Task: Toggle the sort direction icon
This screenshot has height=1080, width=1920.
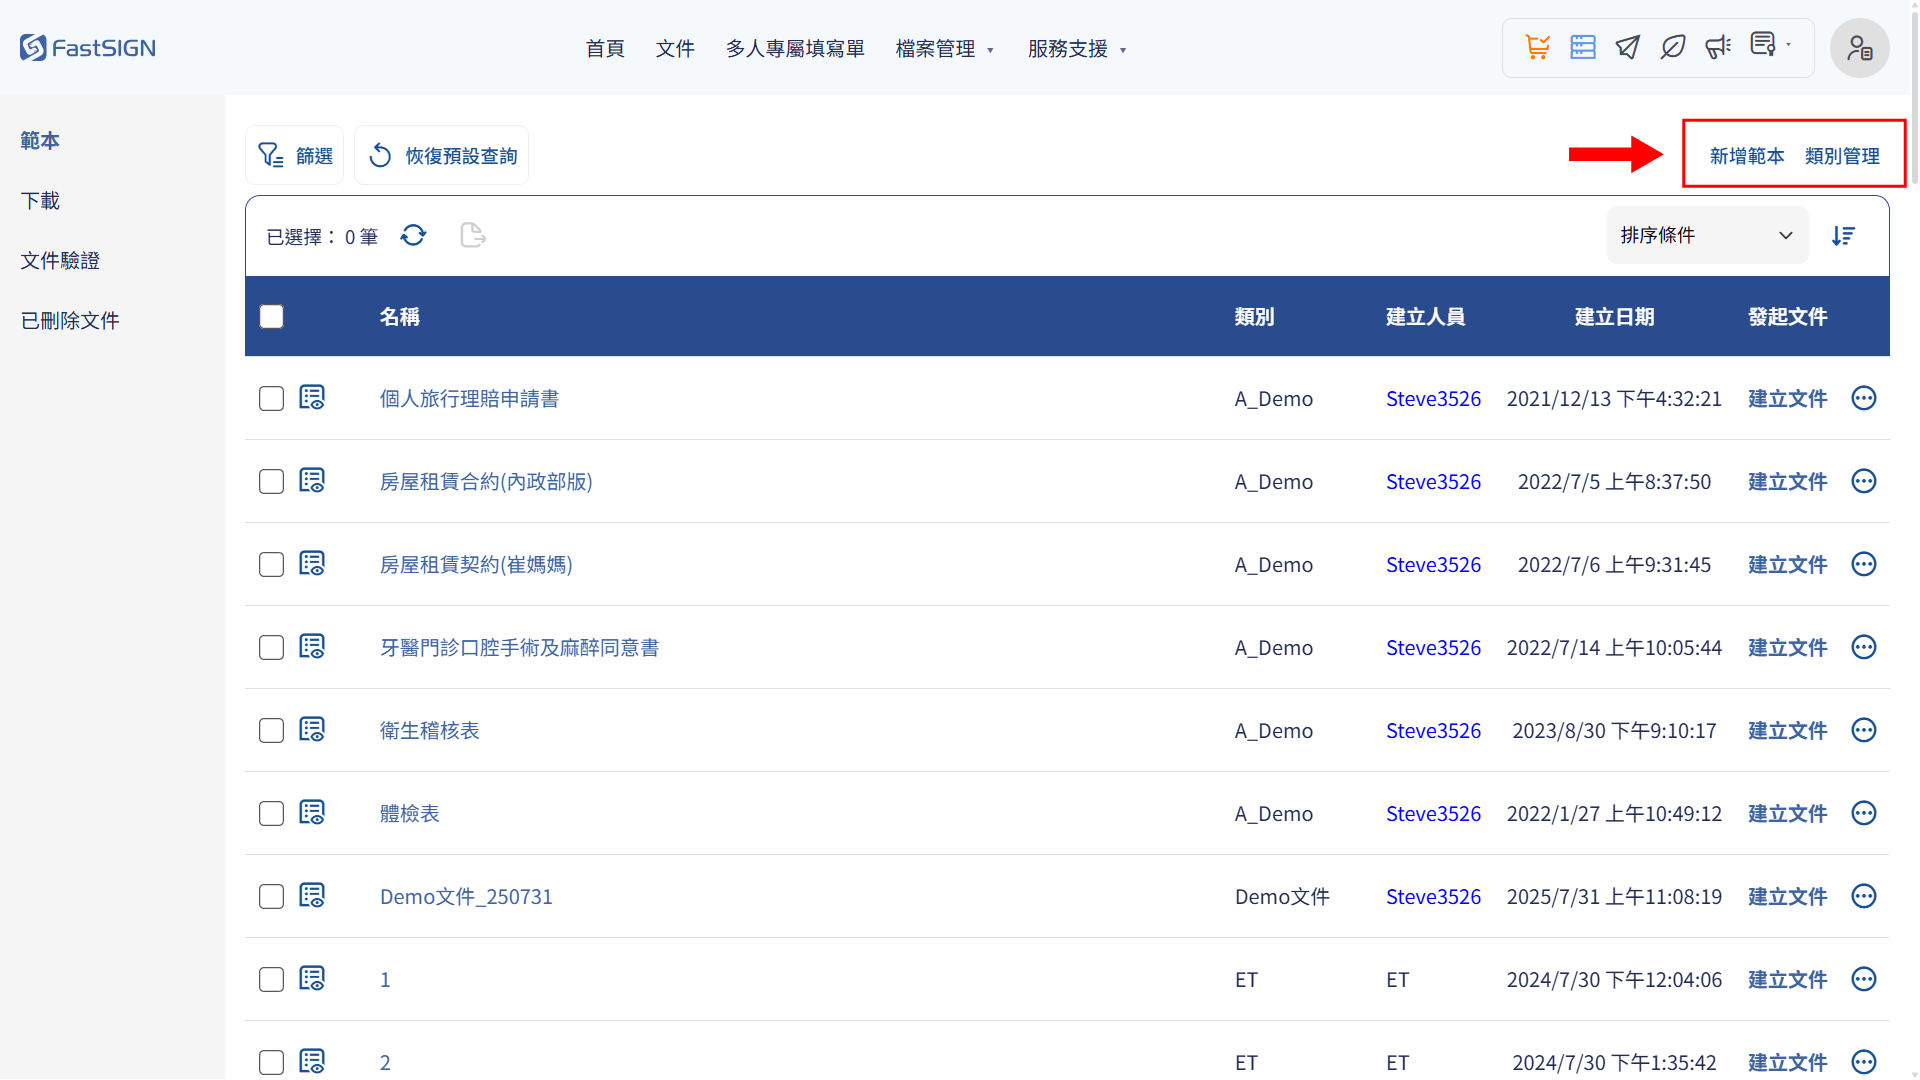Action: pyautogui.click(x=1843, y=235)
